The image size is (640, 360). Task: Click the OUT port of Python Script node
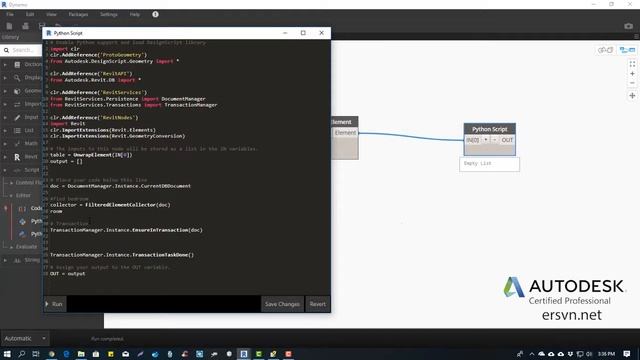[507, 140]
